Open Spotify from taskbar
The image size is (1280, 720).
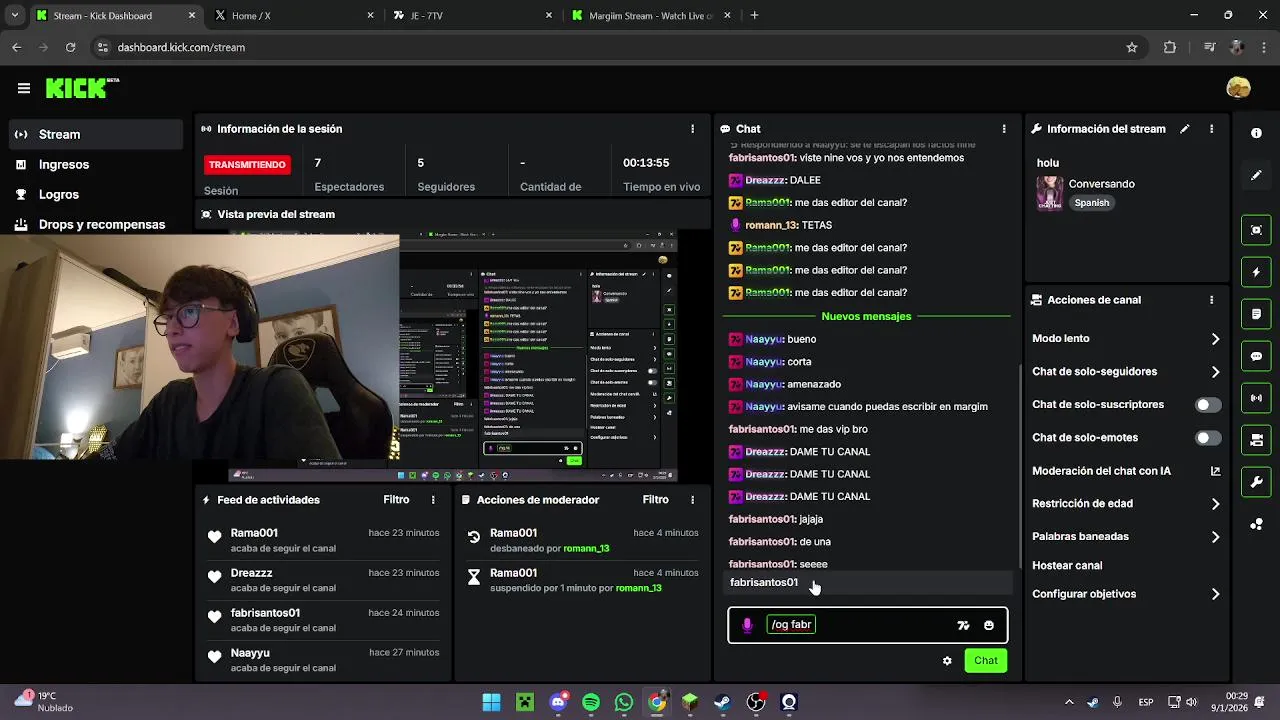tap(590, 703)
